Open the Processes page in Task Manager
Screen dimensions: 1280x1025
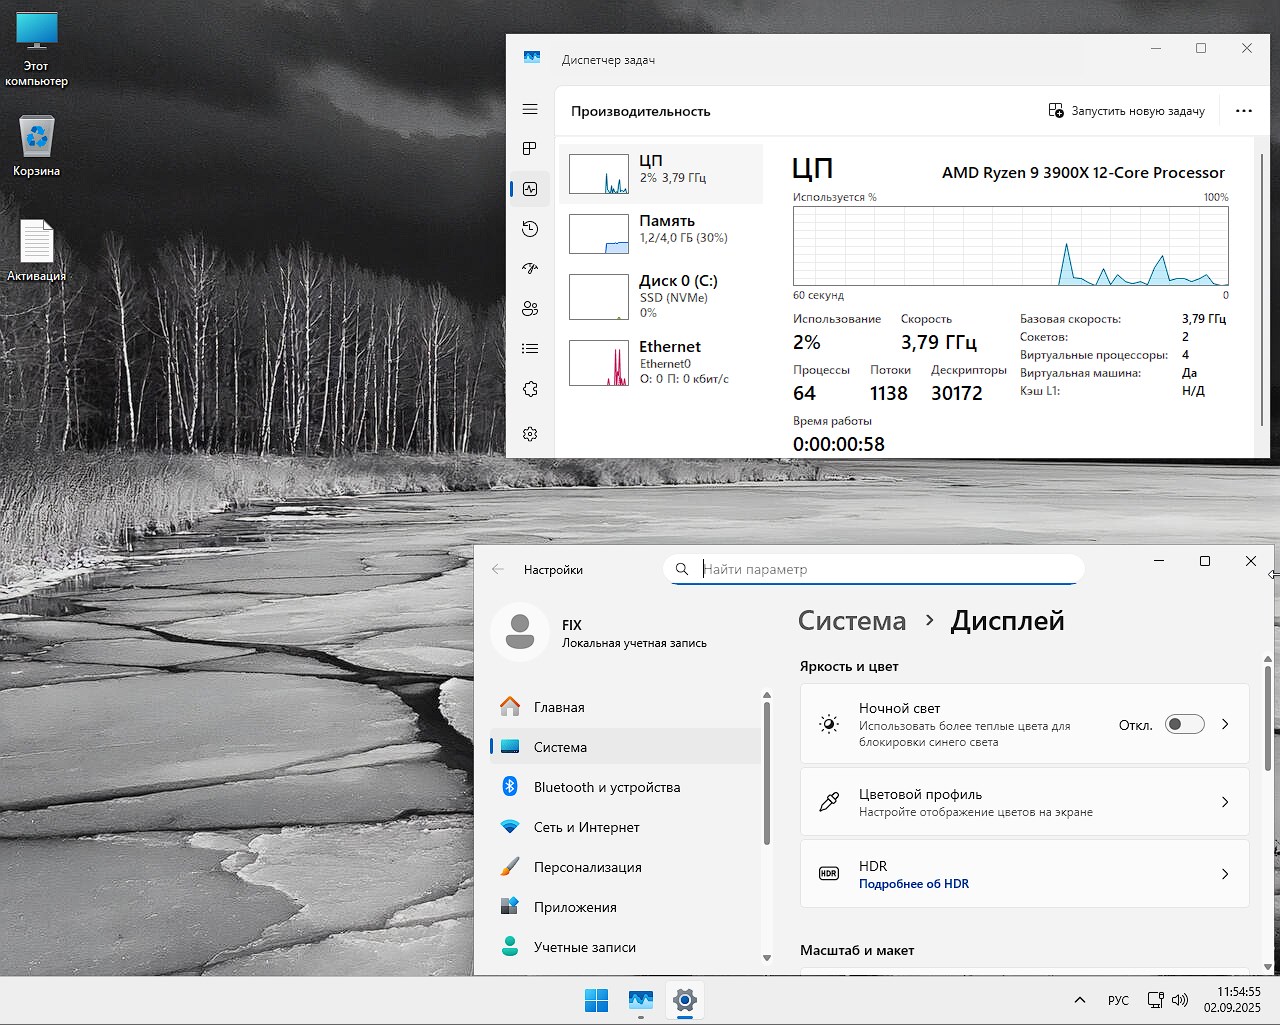point(530,149)
